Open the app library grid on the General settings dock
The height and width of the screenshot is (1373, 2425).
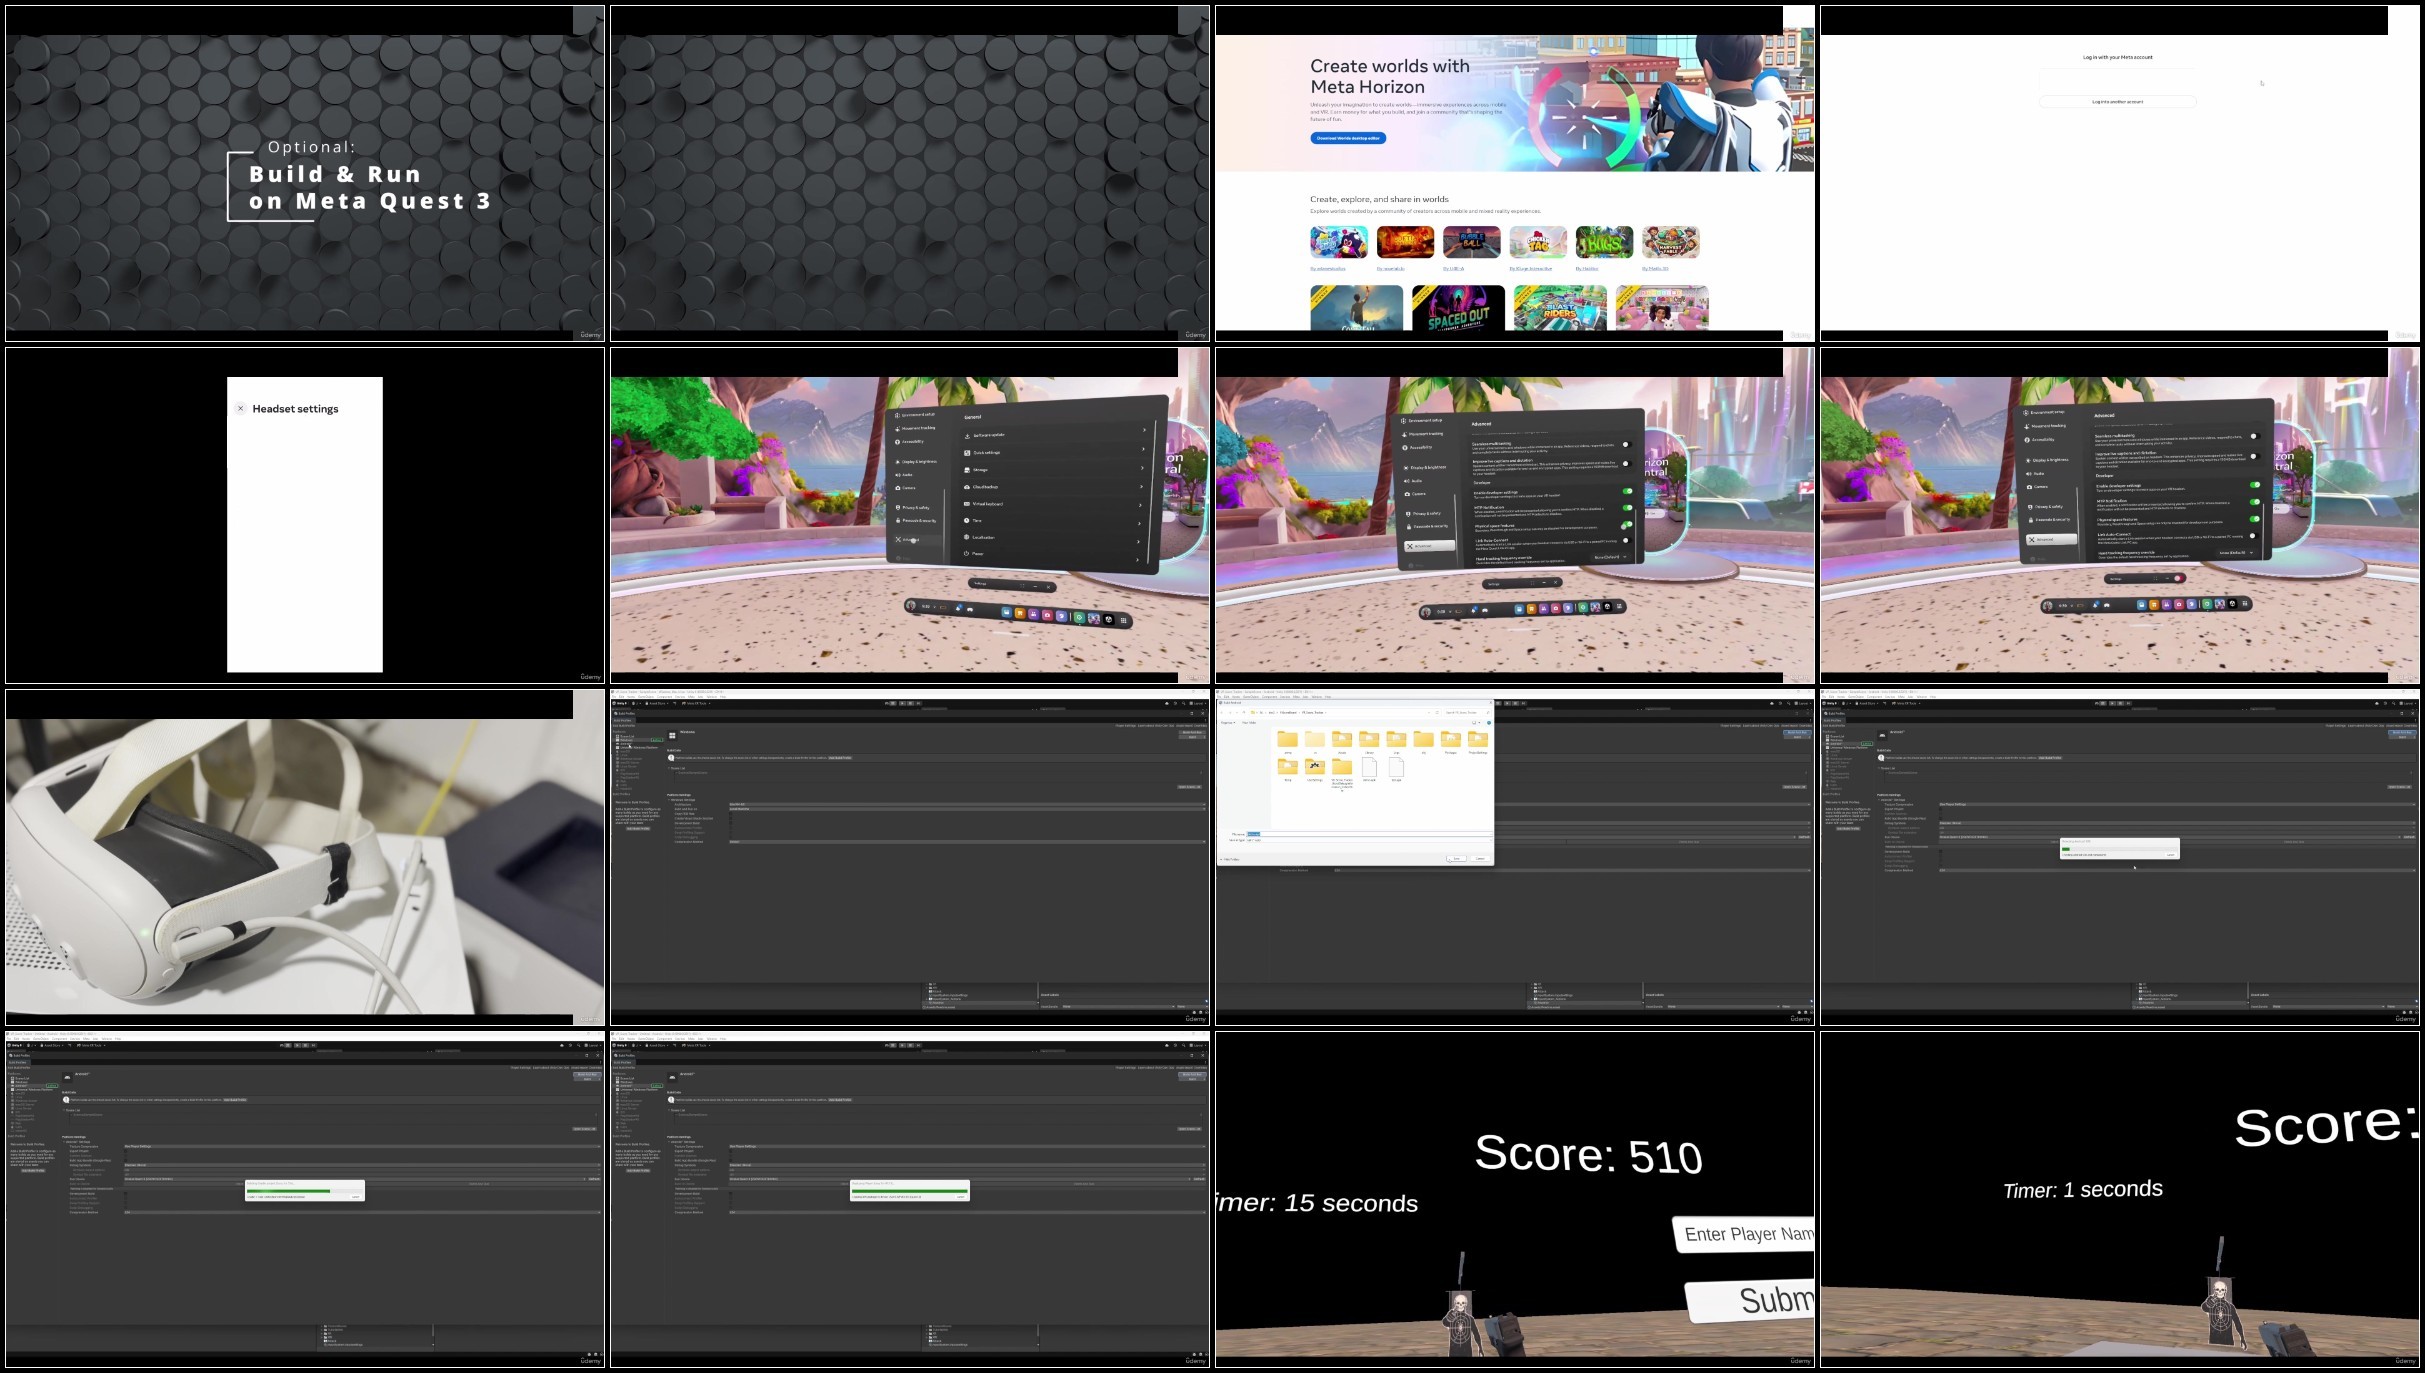(1123, 620)
